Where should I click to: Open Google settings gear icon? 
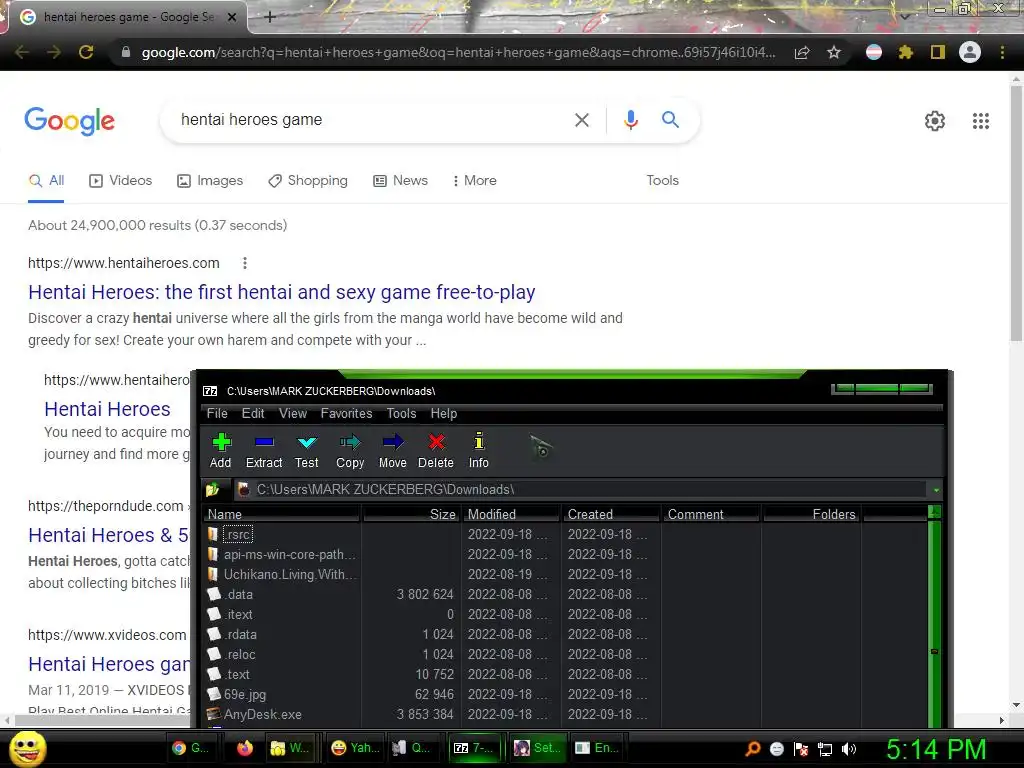click(x=935, y=121)
